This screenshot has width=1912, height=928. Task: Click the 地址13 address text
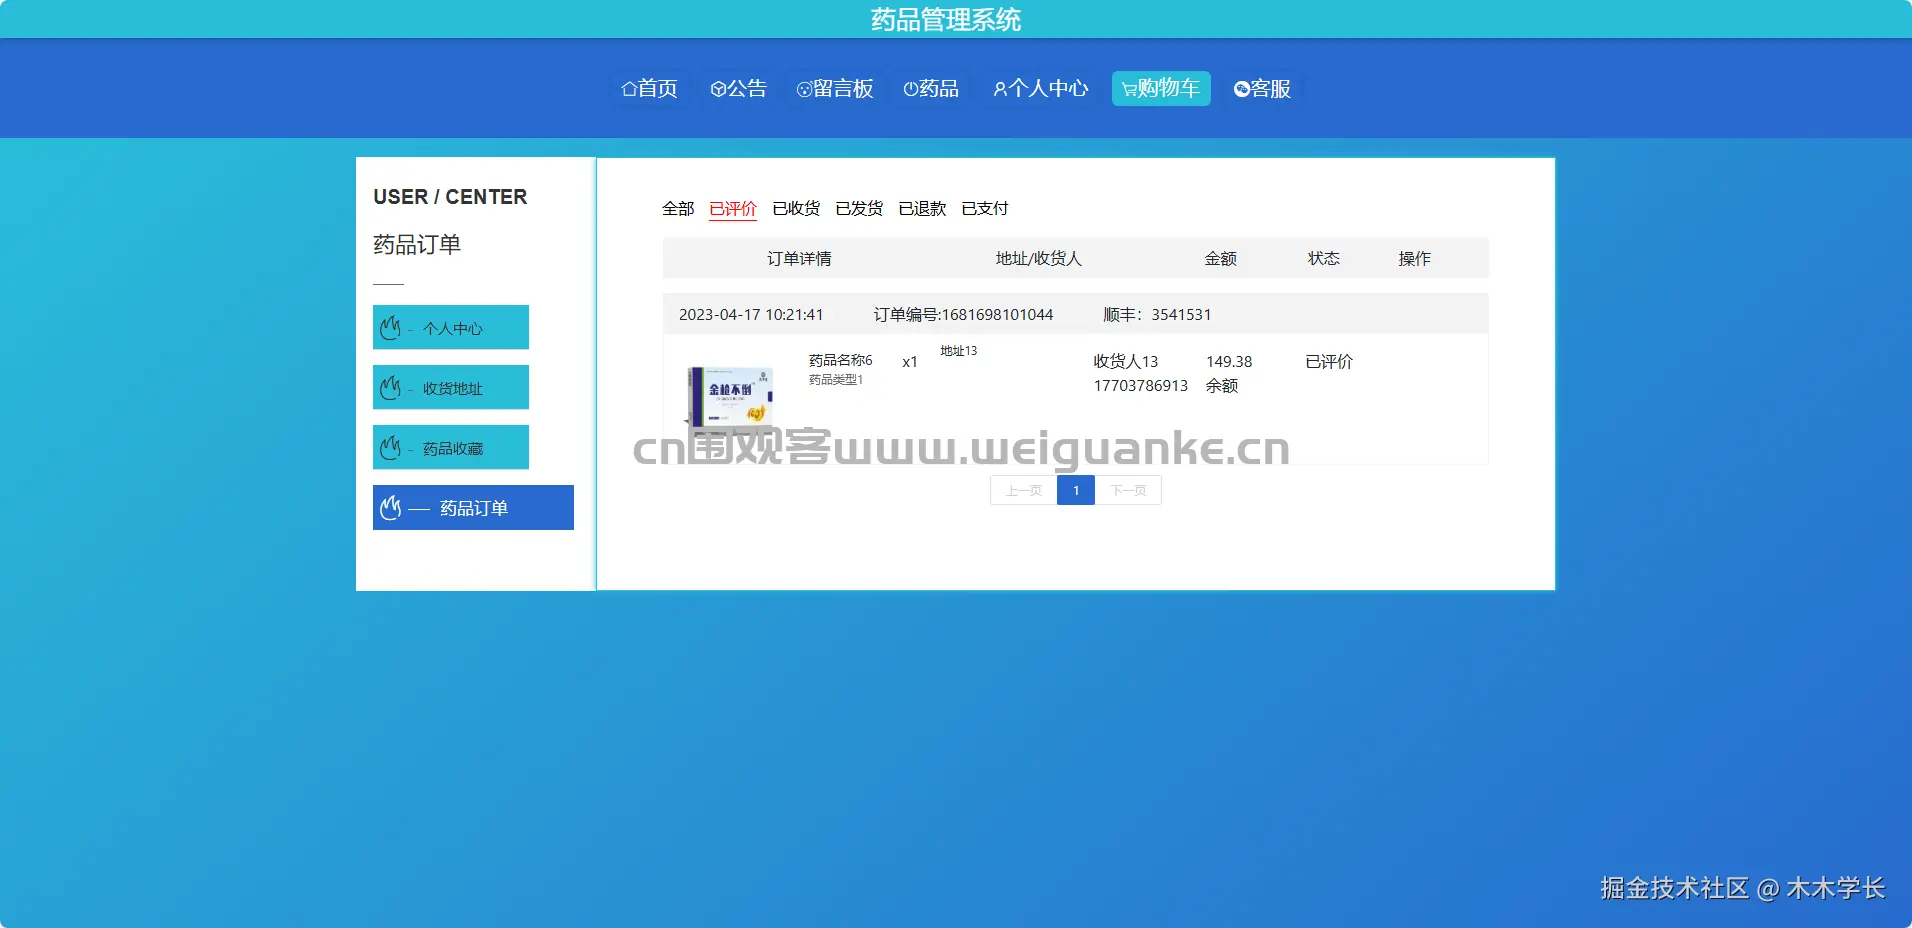[958, 351]
